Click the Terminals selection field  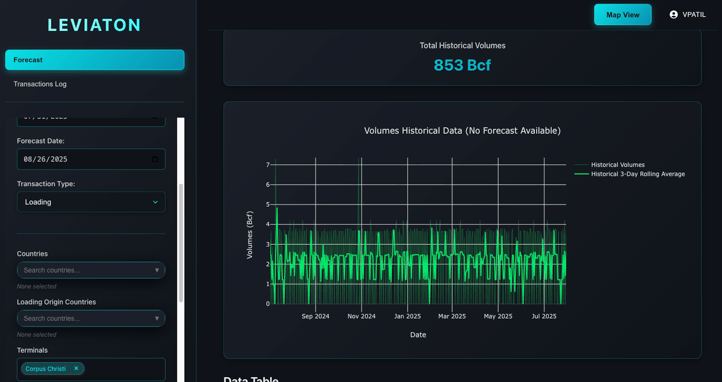91,370
